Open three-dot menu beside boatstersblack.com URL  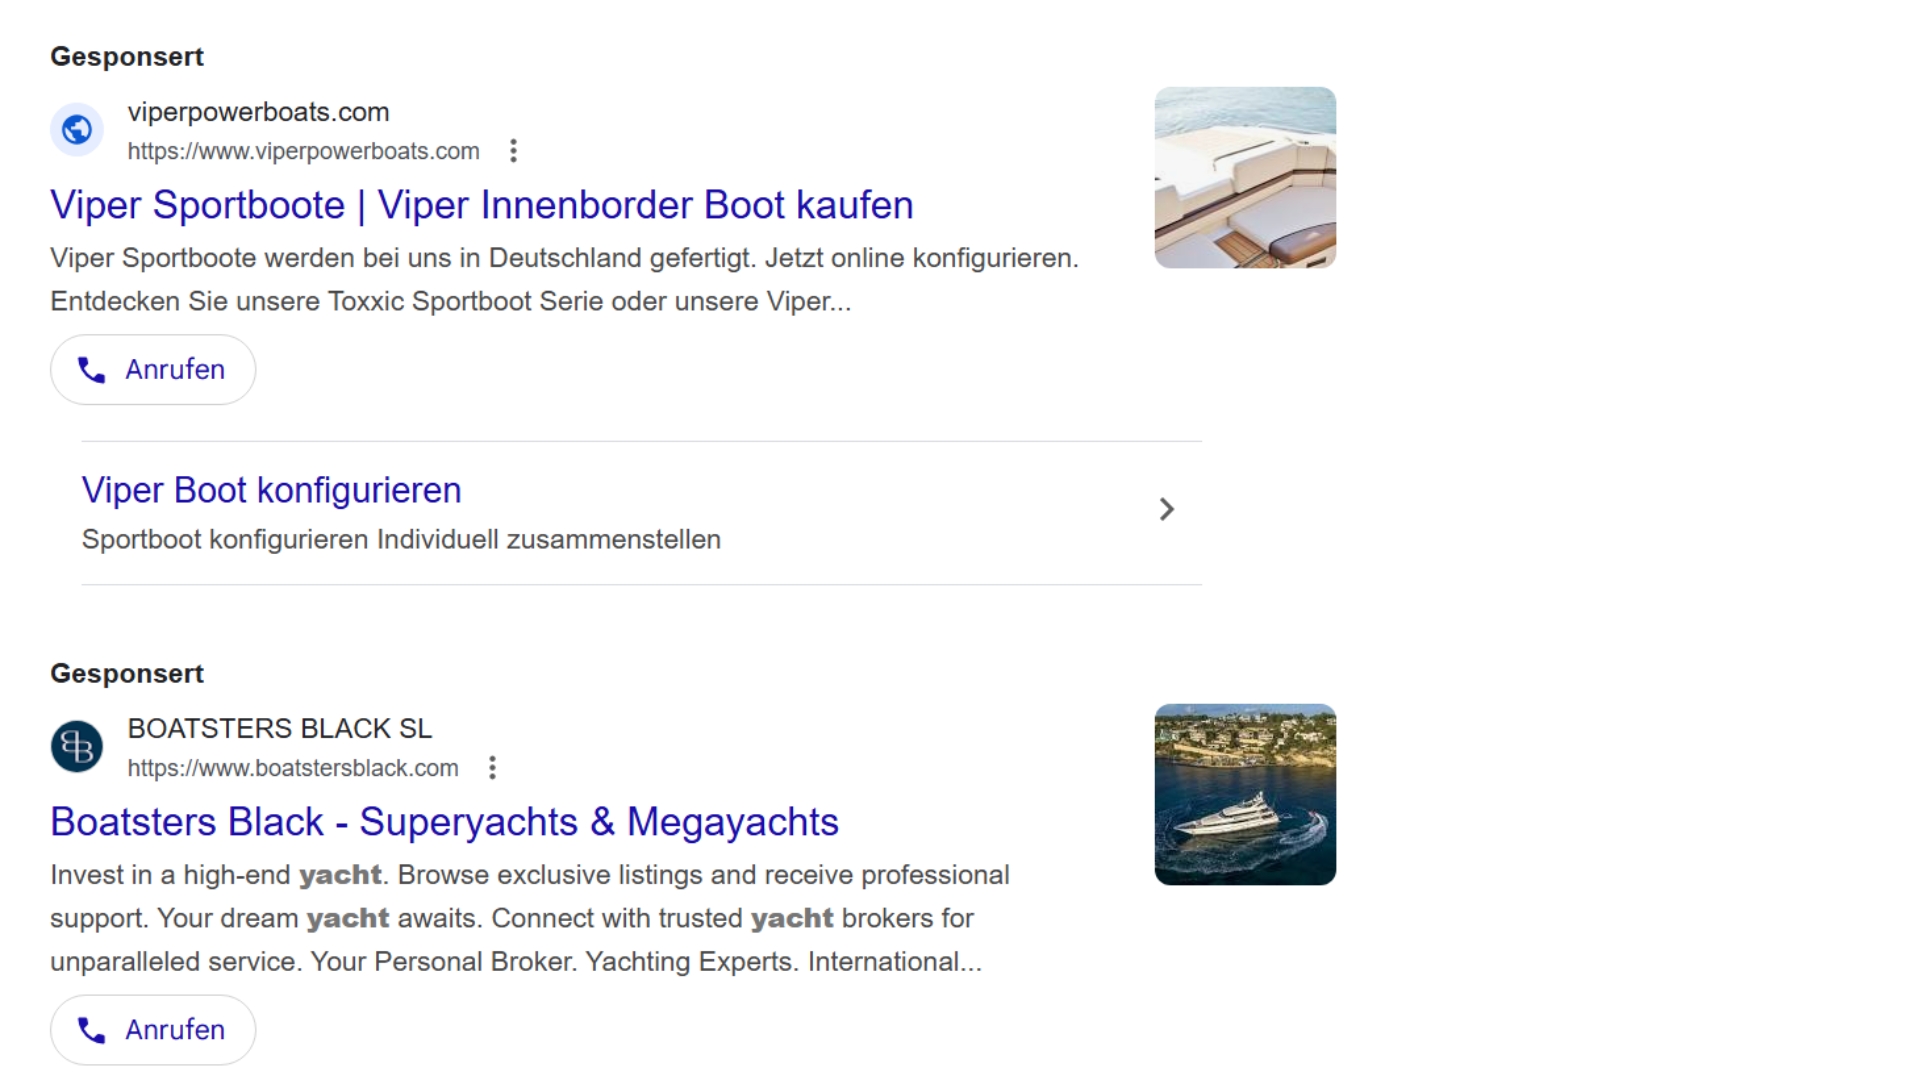pyautogui.click(x=492, y=768)
